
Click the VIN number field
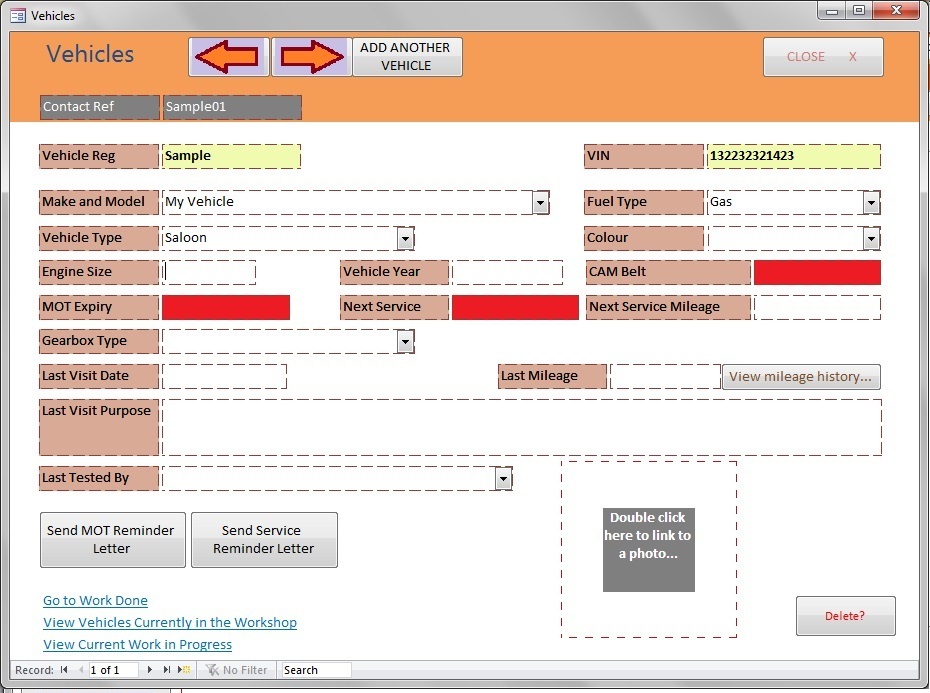coord(794,156)
